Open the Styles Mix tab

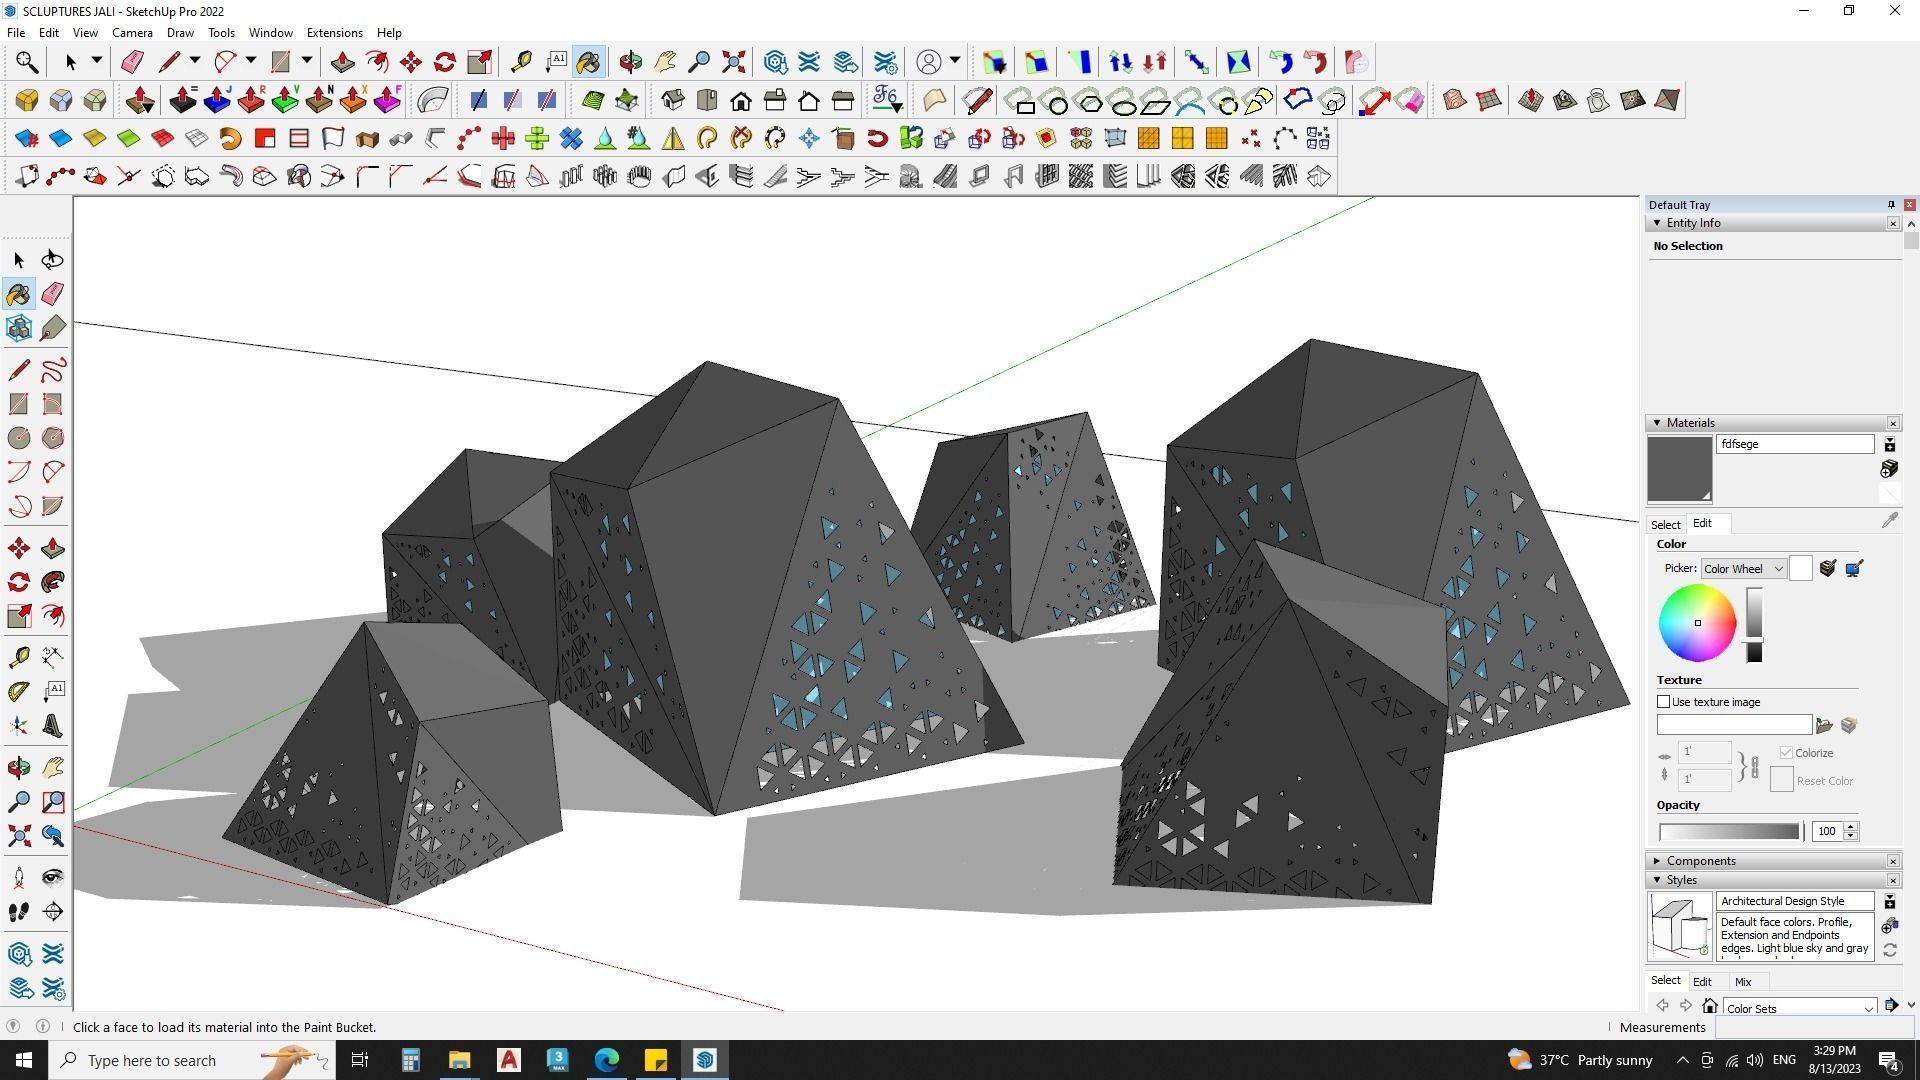click(1742, 982)
